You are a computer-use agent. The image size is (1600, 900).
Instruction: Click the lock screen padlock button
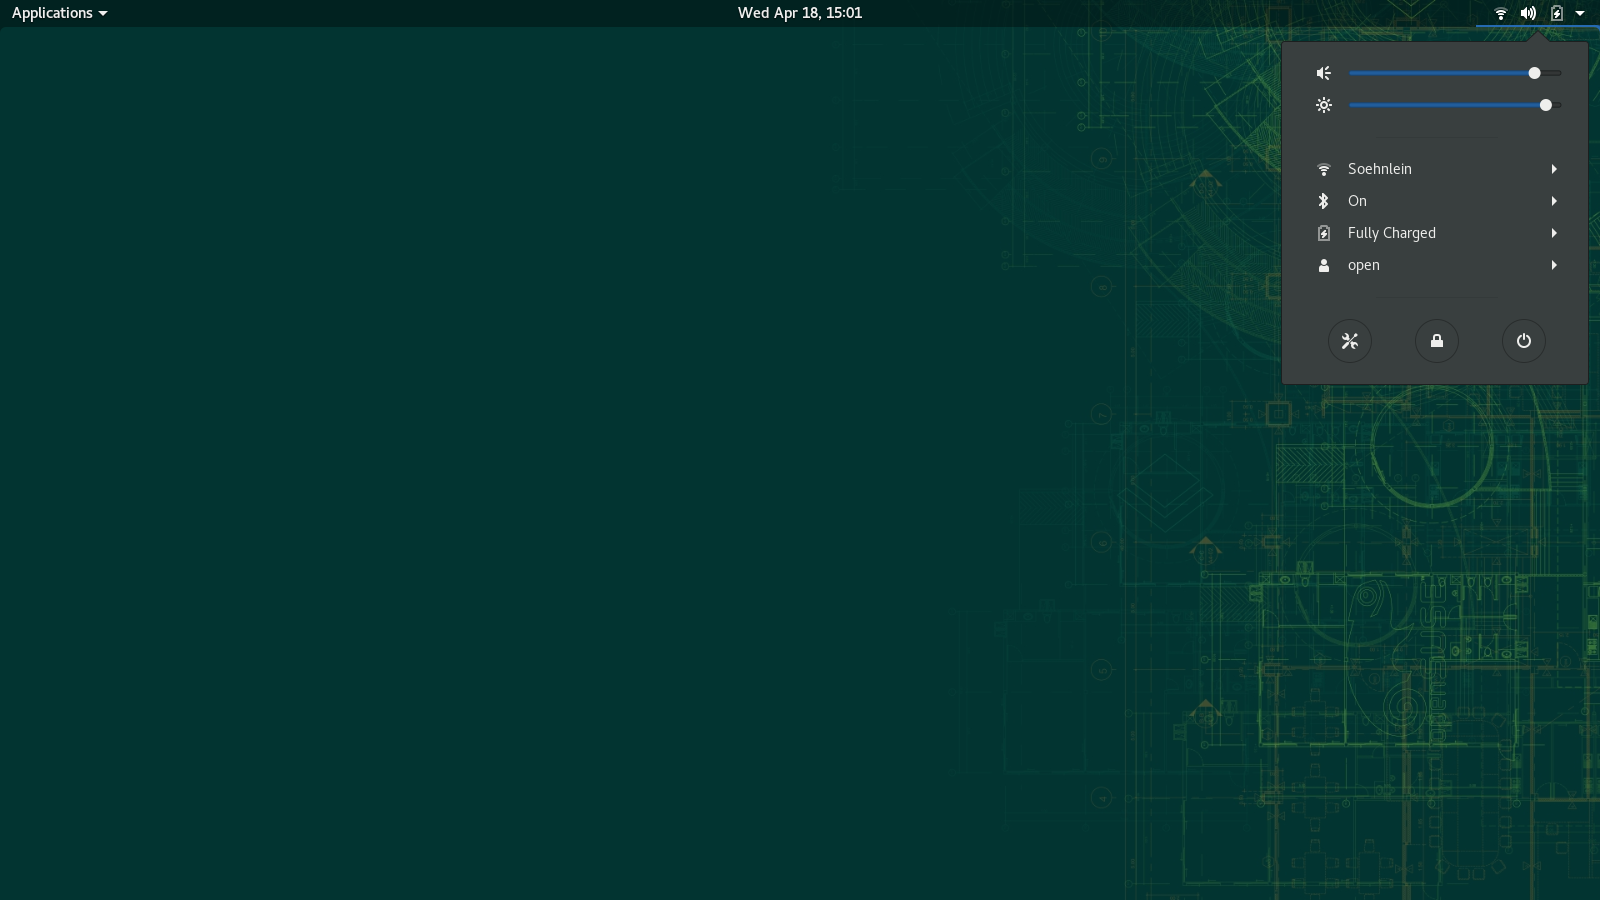(1436, 341)
